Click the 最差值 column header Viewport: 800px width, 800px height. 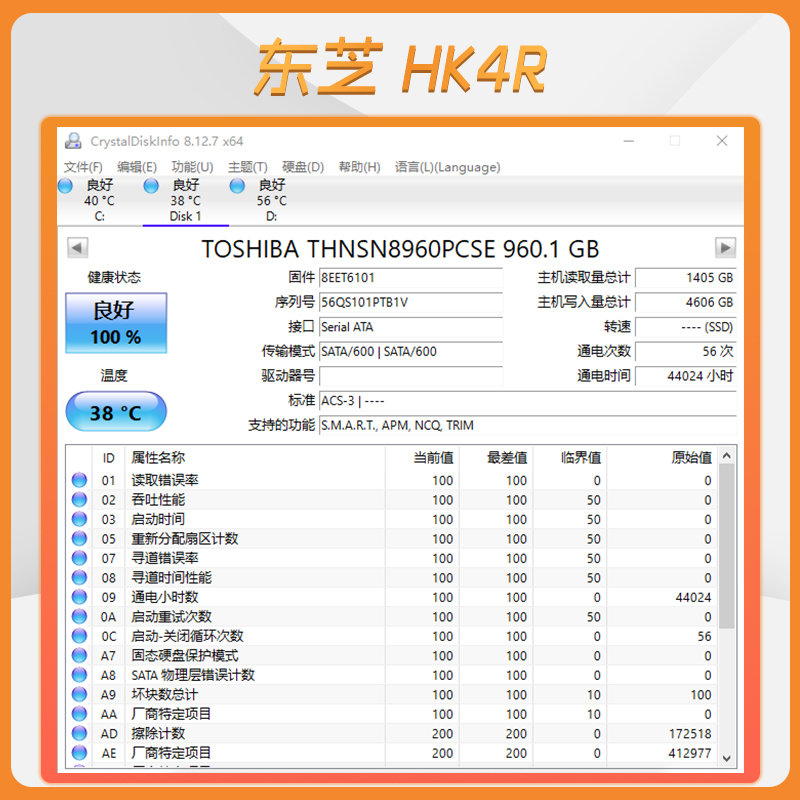496,458
